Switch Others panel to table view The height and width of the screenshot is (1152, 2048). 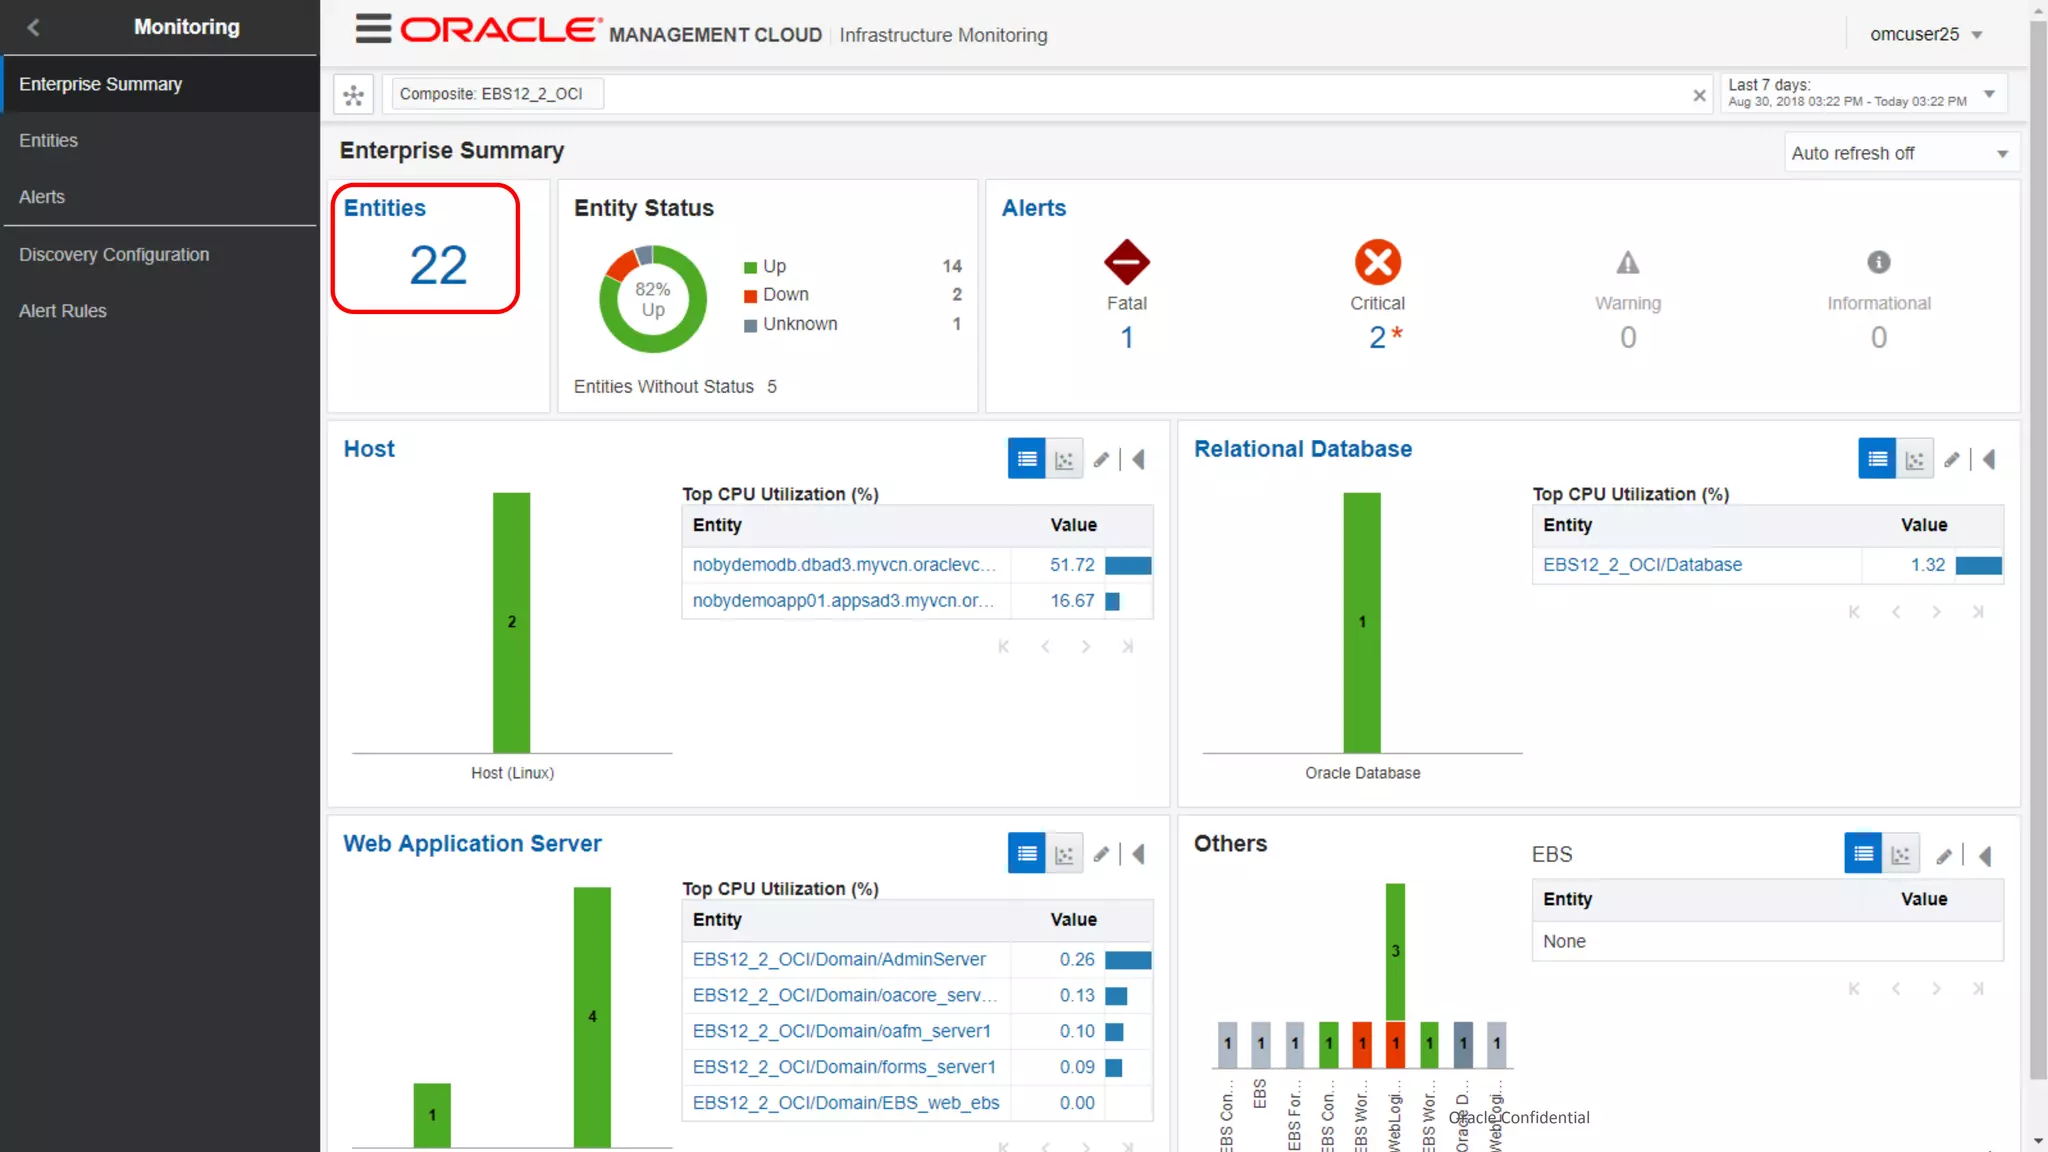point(1863,854)
